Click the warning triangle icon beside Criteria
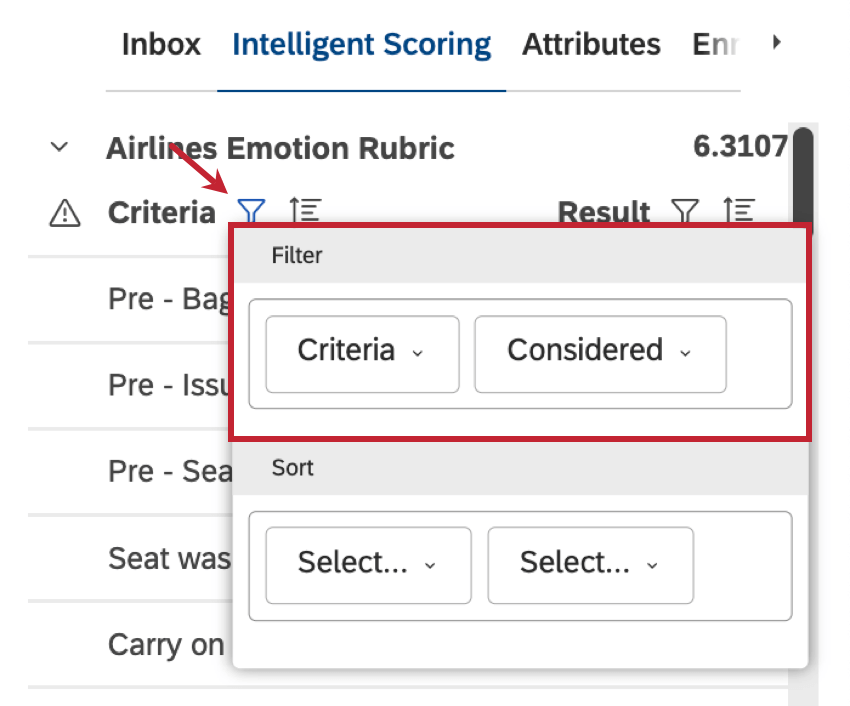Image resolution: width=850 pixels, height=706 pixels. pyautogui.click(x=64, y=212)
